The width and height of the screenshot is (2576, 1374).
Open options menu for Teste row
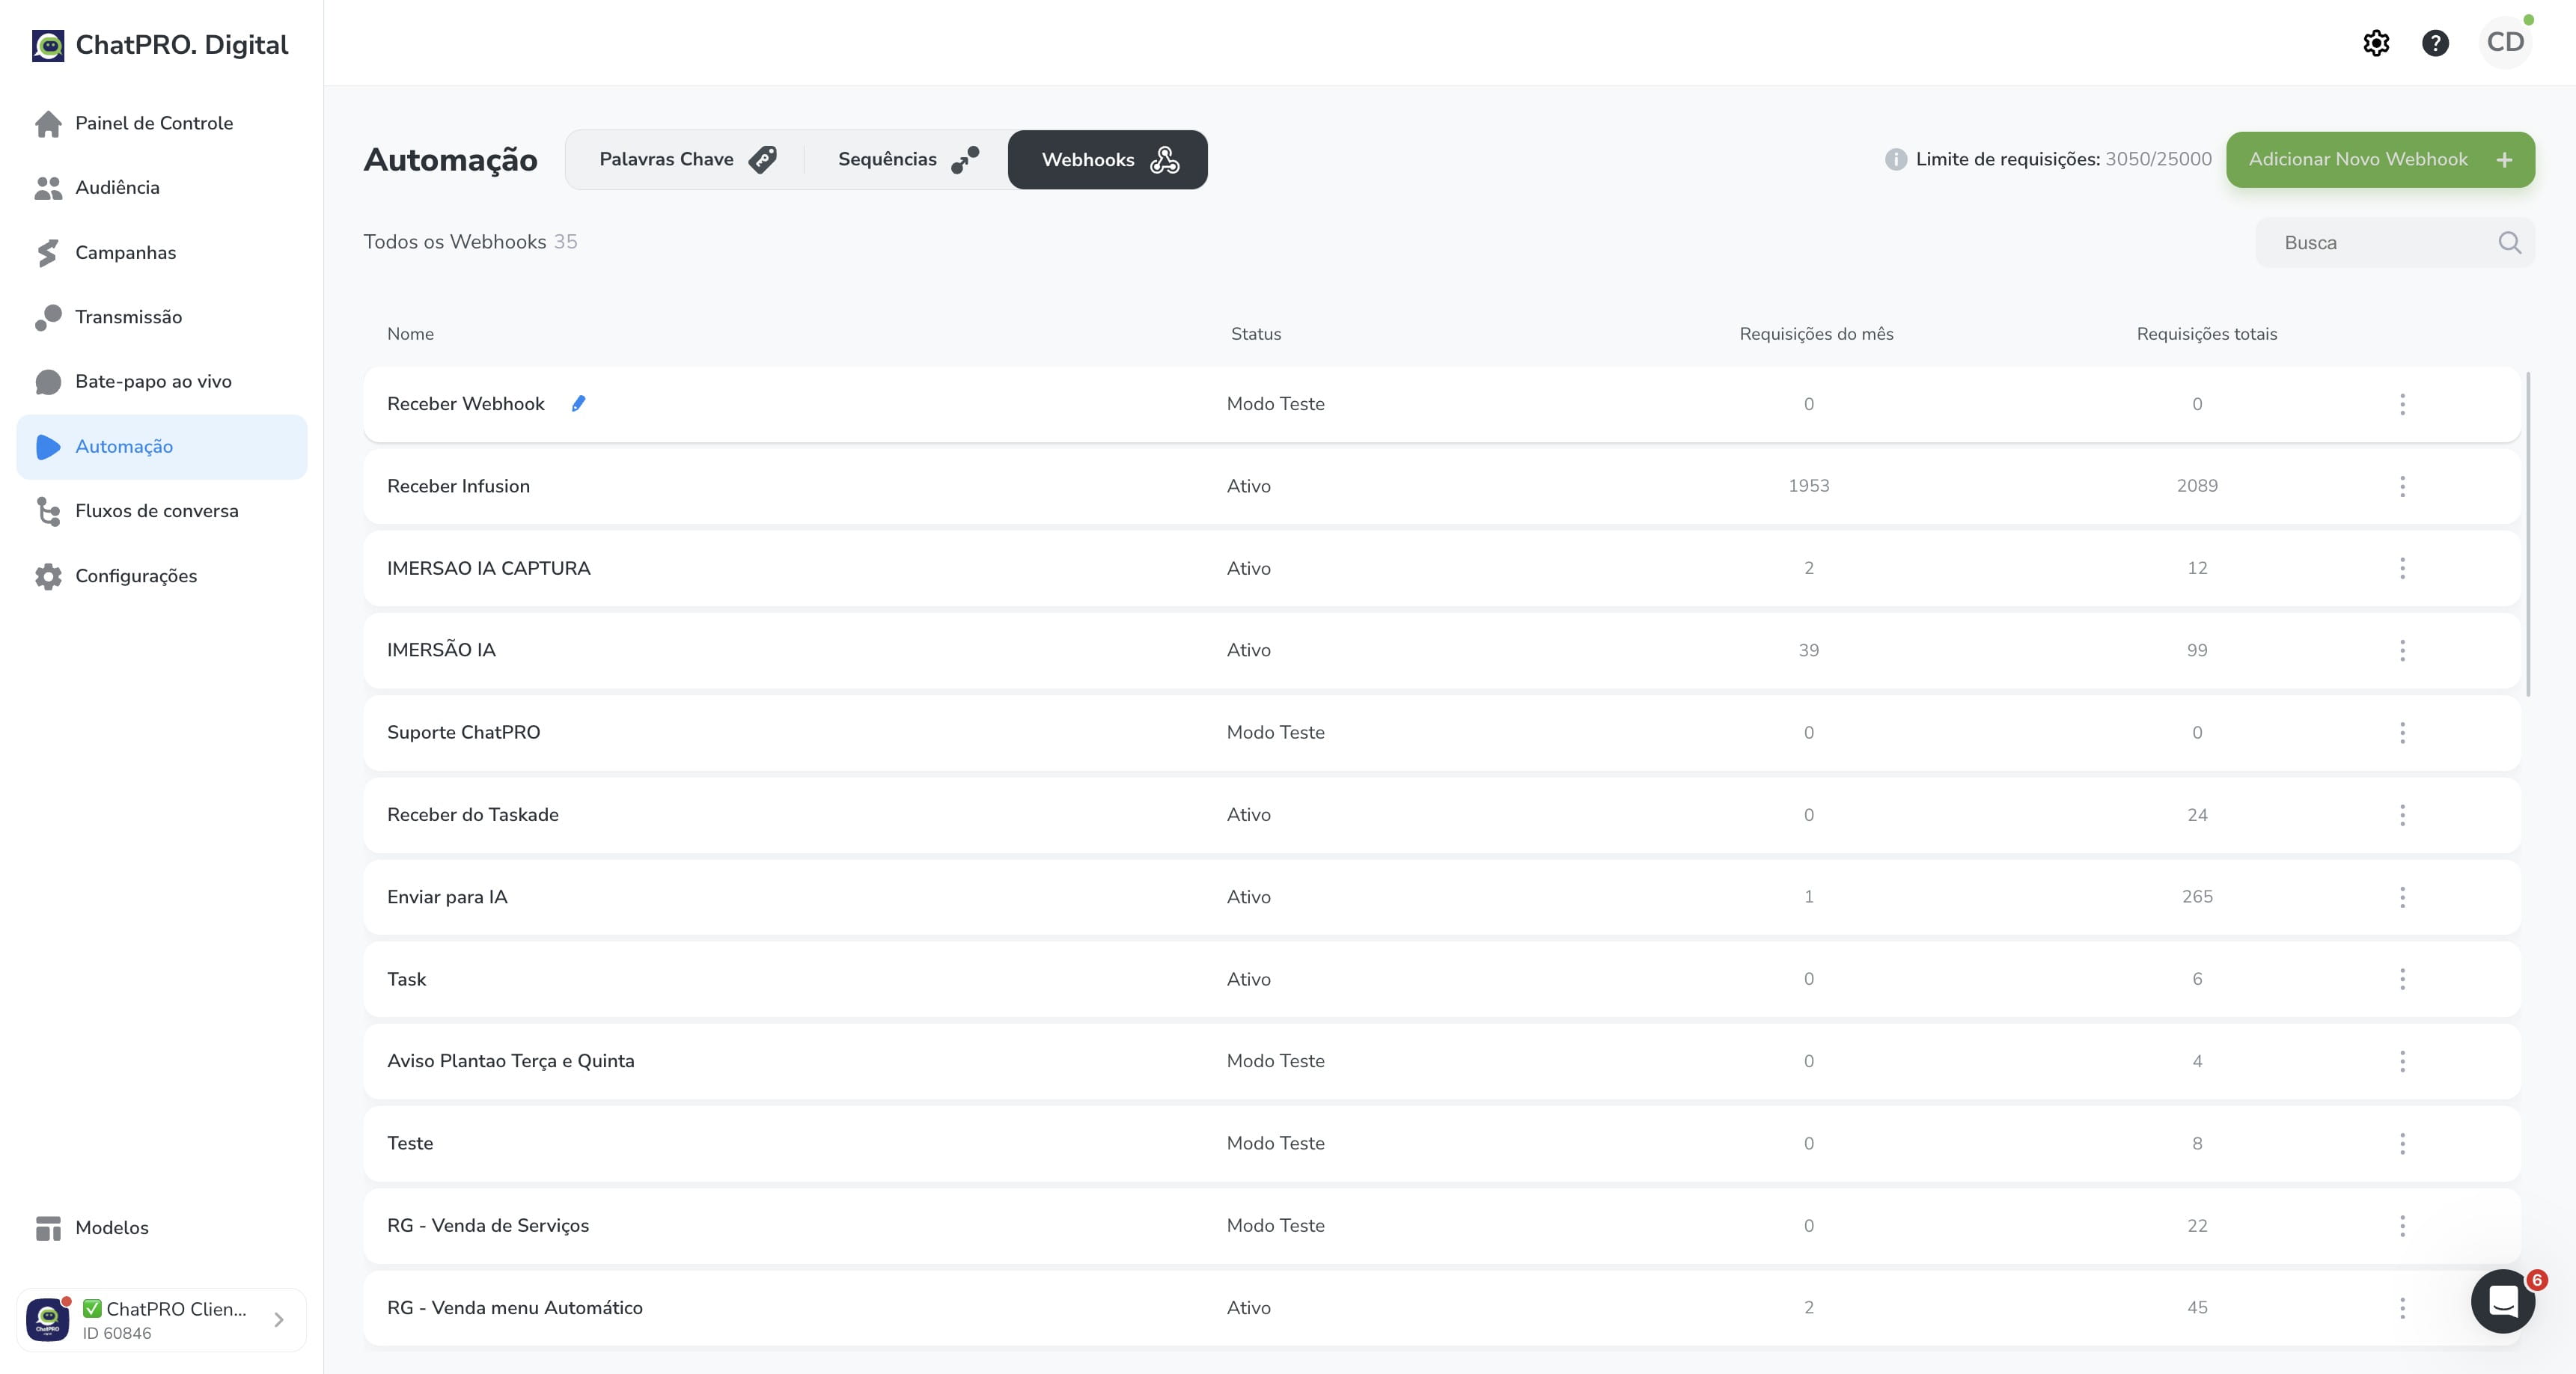(2402, 1143)
